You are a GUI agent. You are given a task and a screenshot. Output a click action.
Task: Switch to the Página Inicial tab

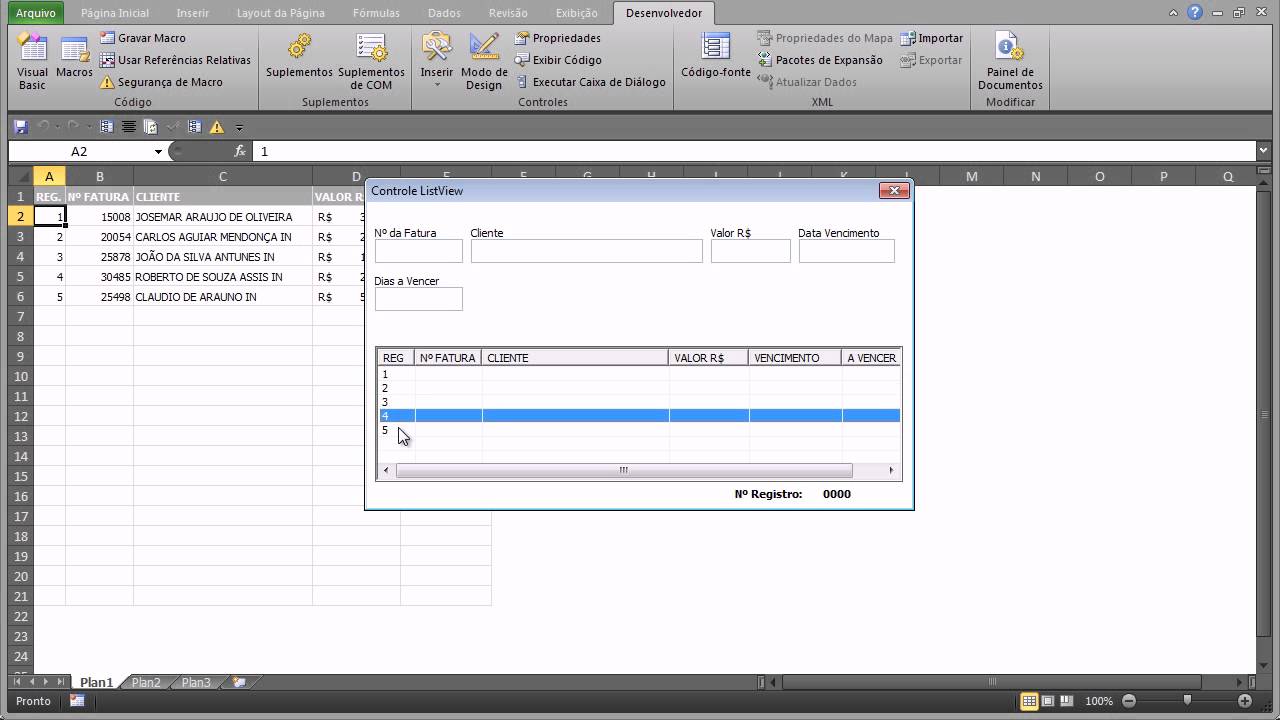[115, 13]
